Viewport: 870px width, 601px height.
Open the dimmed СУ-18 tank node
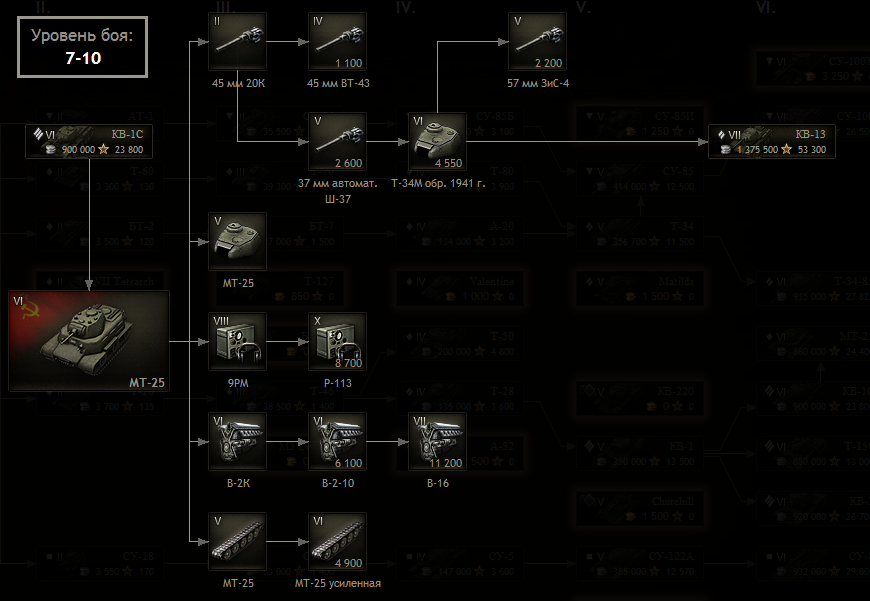tap(100, 564)
